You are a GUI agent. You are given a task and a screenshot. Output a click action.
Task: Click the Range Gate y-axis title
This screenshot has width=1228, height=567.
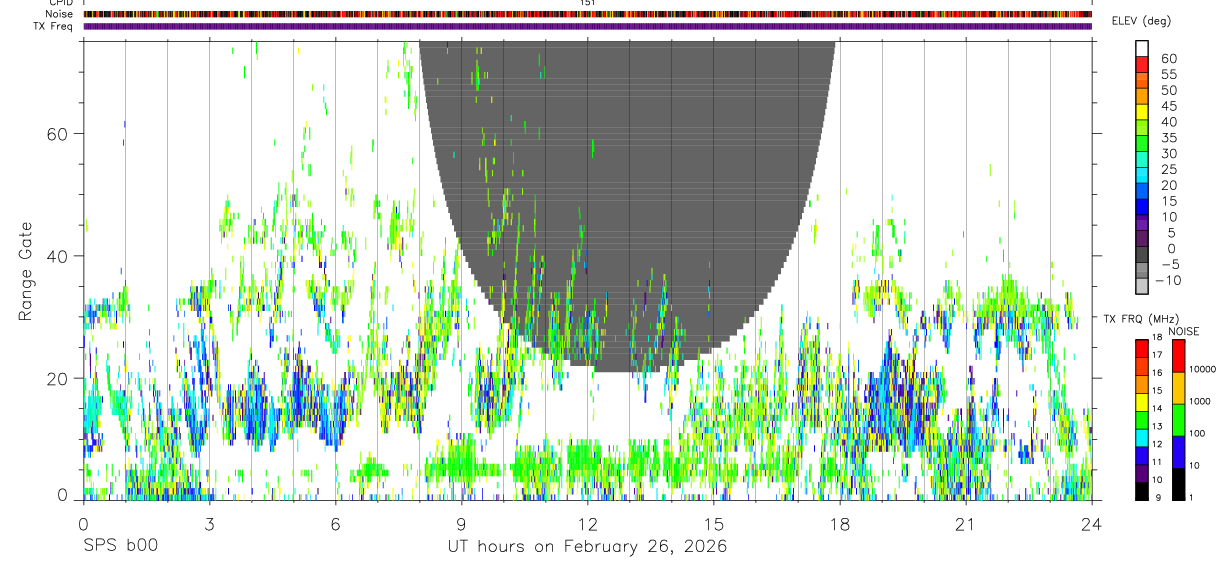pos(27,271)
